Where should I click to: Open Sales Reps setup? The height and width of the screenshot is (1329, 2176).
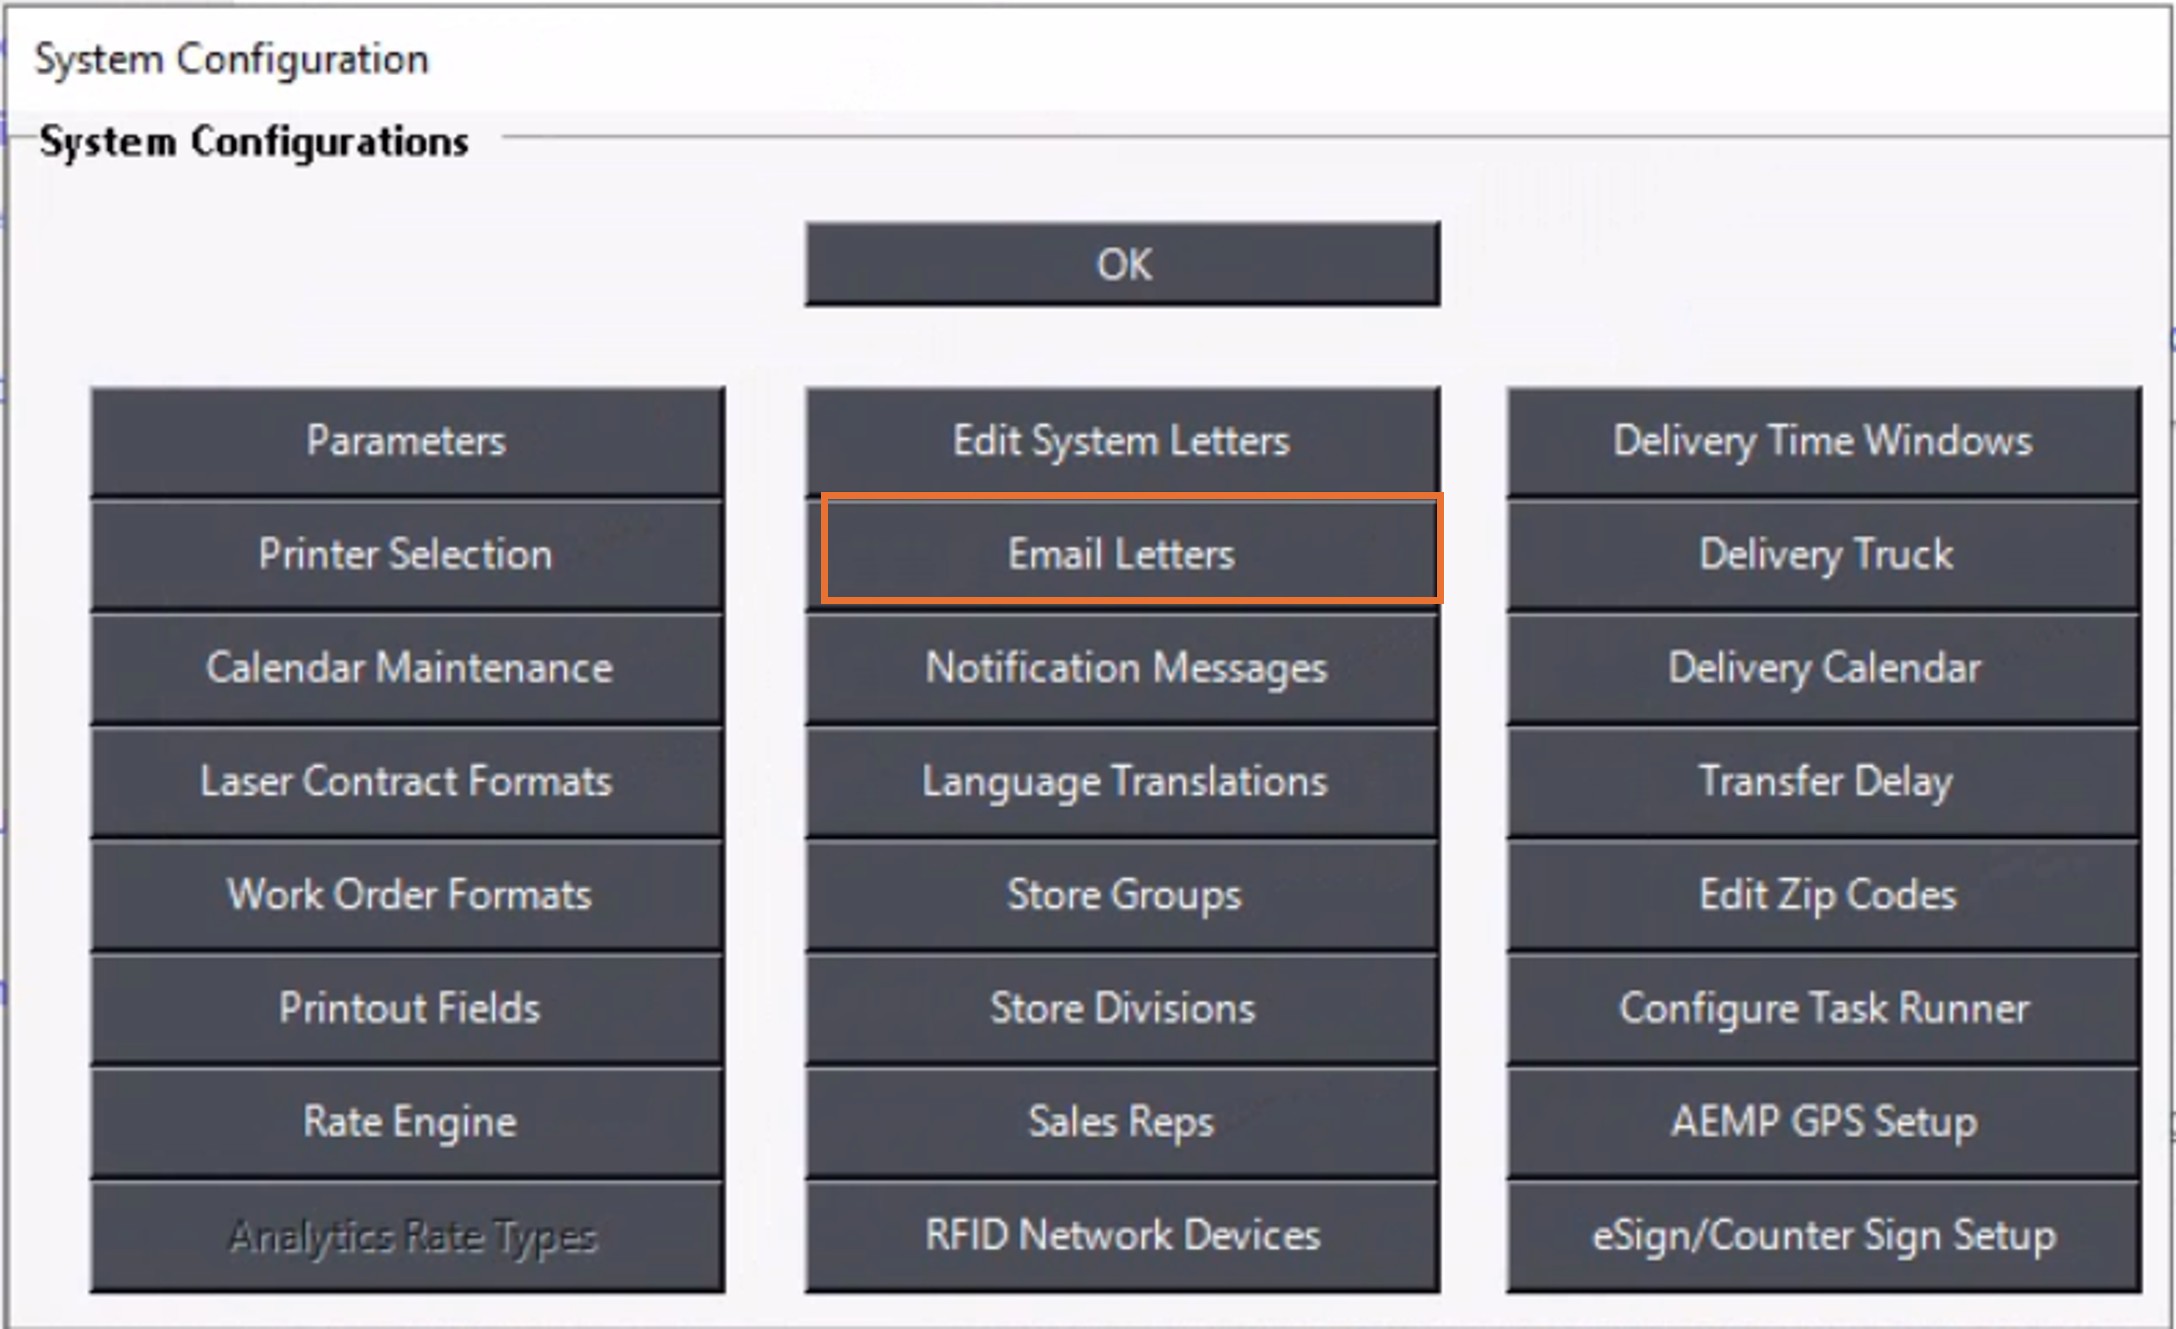pos(1122,1122)
